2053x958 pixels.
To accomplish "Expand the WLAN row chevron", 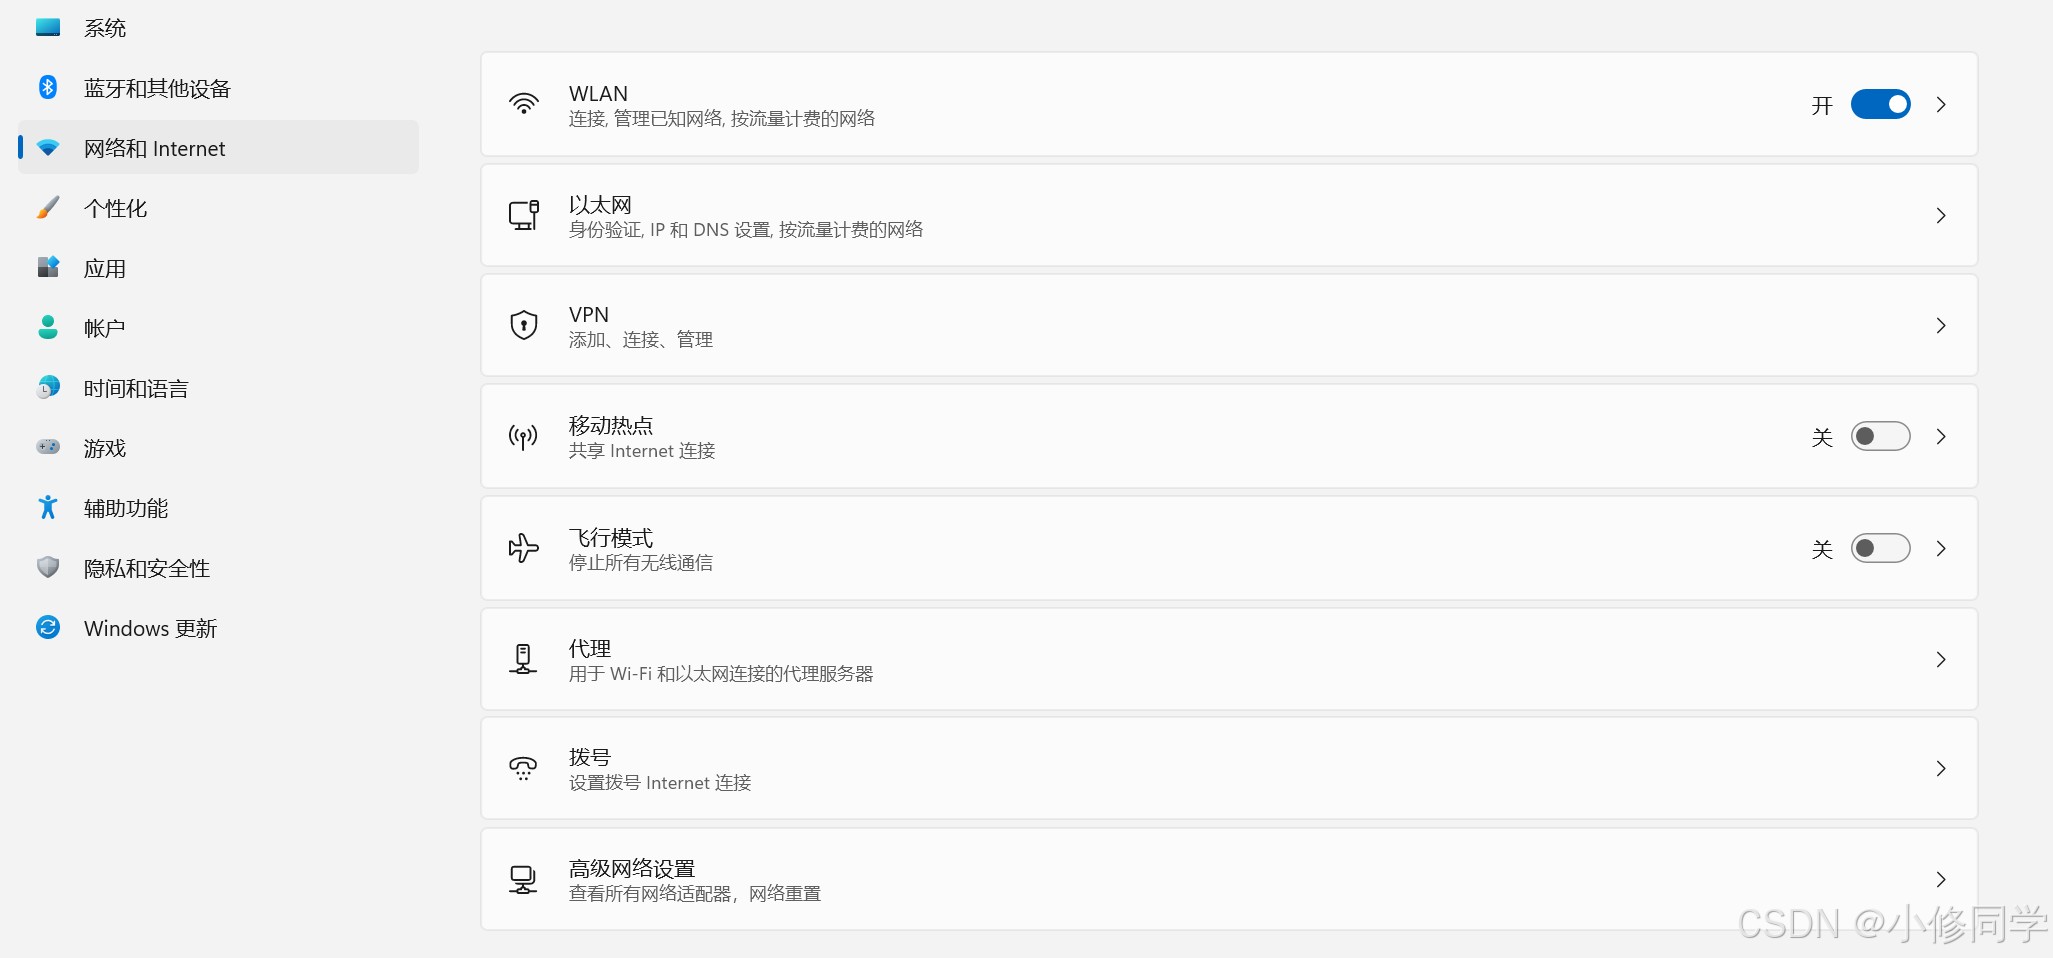I will 1941,104.
